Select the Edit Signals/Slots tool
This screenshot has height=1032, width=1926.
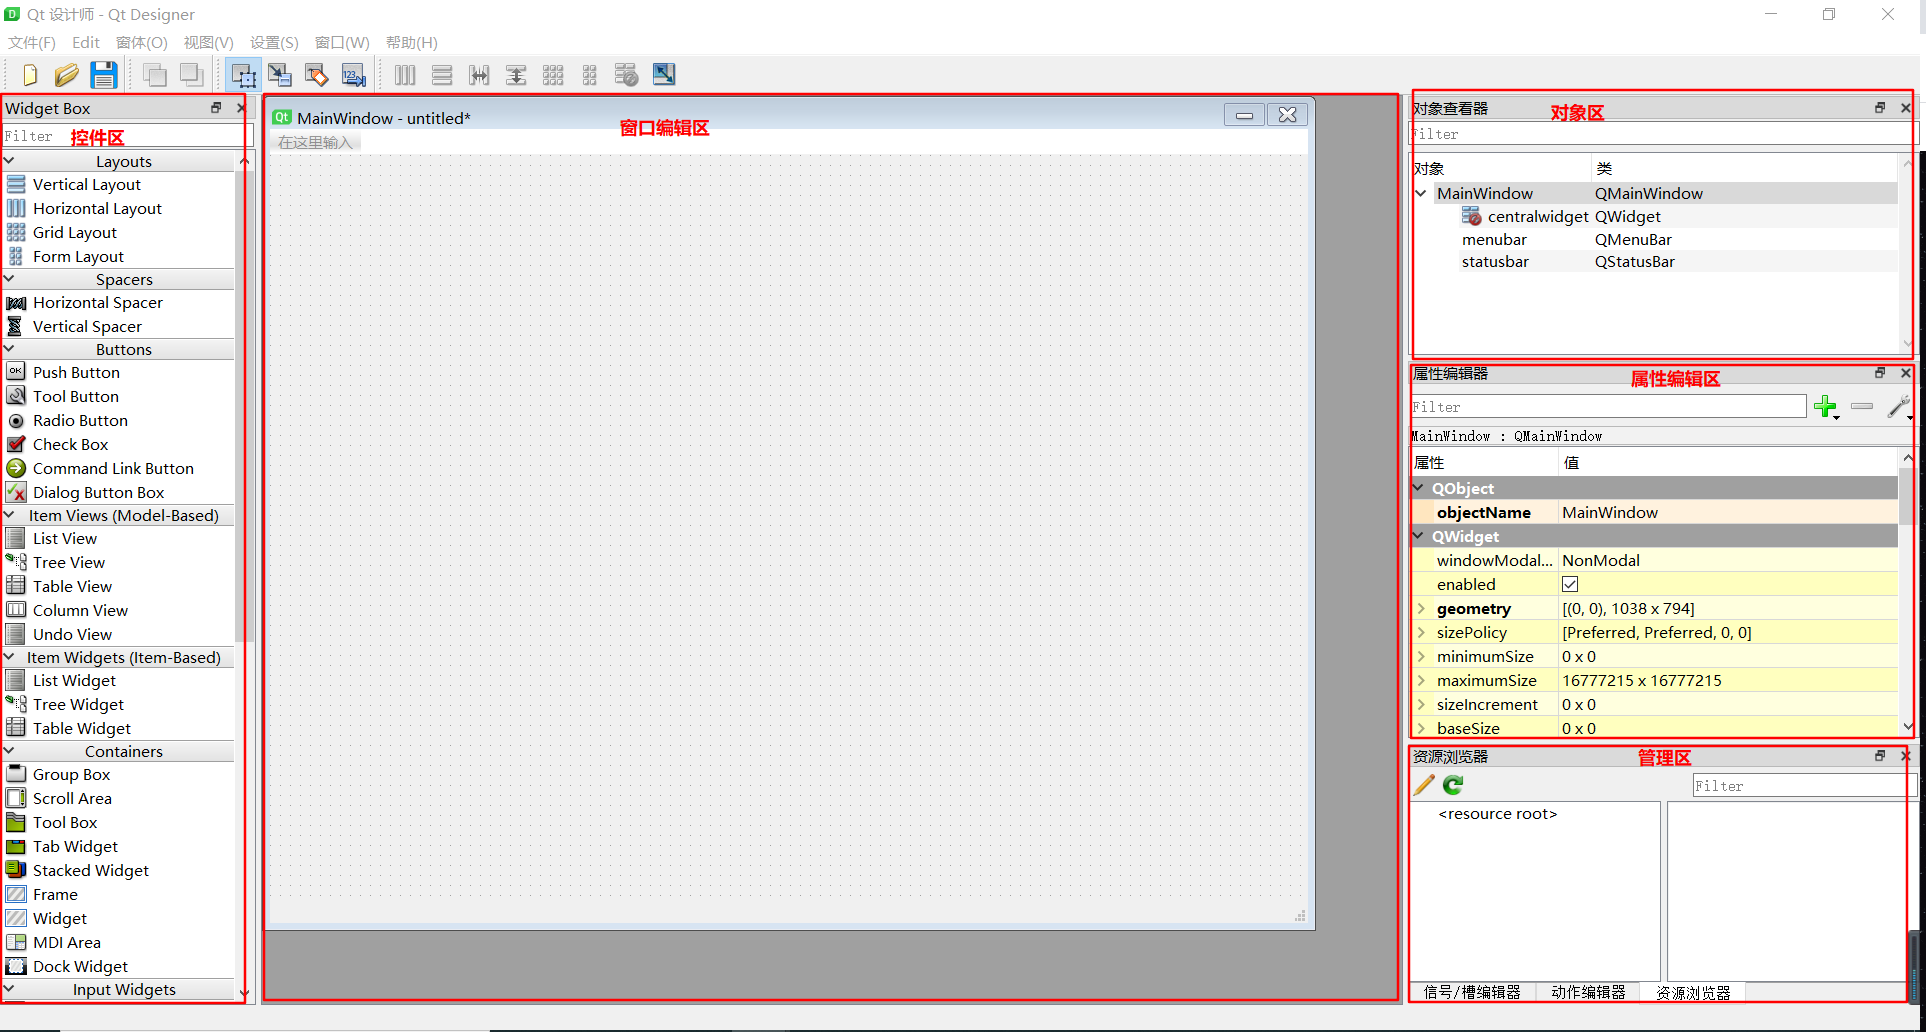(x=280, y=74)
